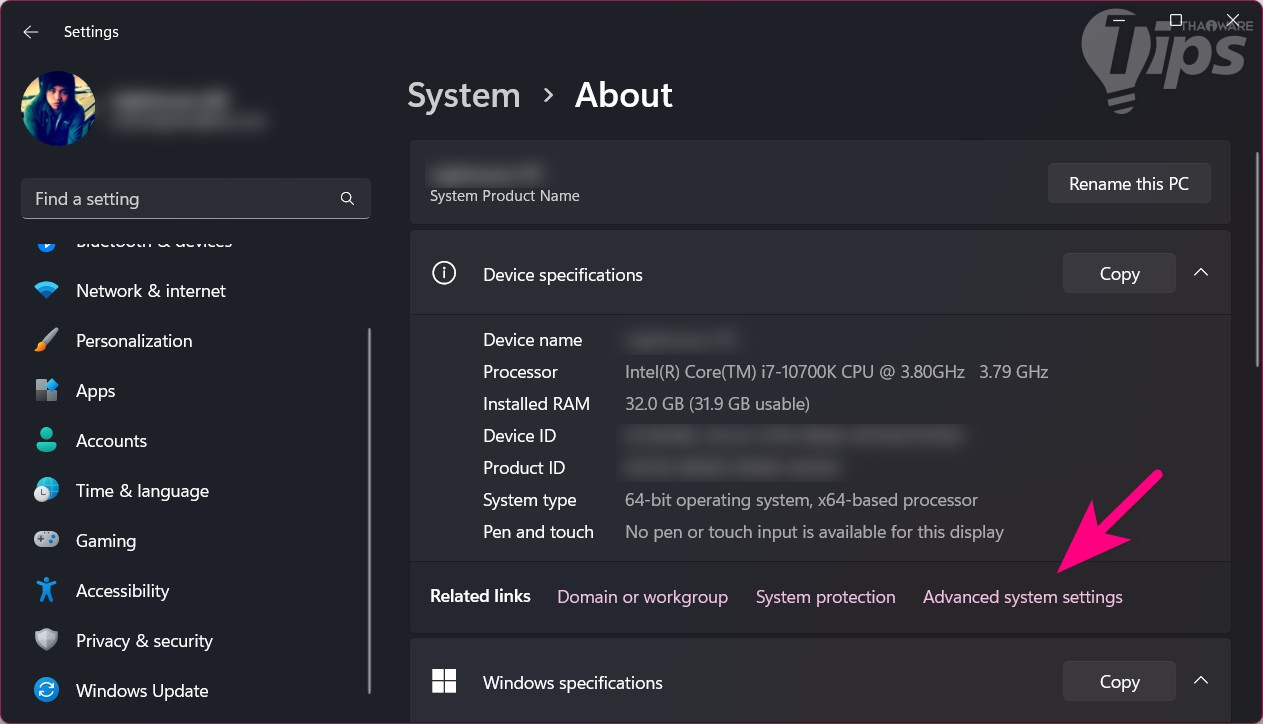
Task: Open Time & language settings
Action: pos(142,491)
